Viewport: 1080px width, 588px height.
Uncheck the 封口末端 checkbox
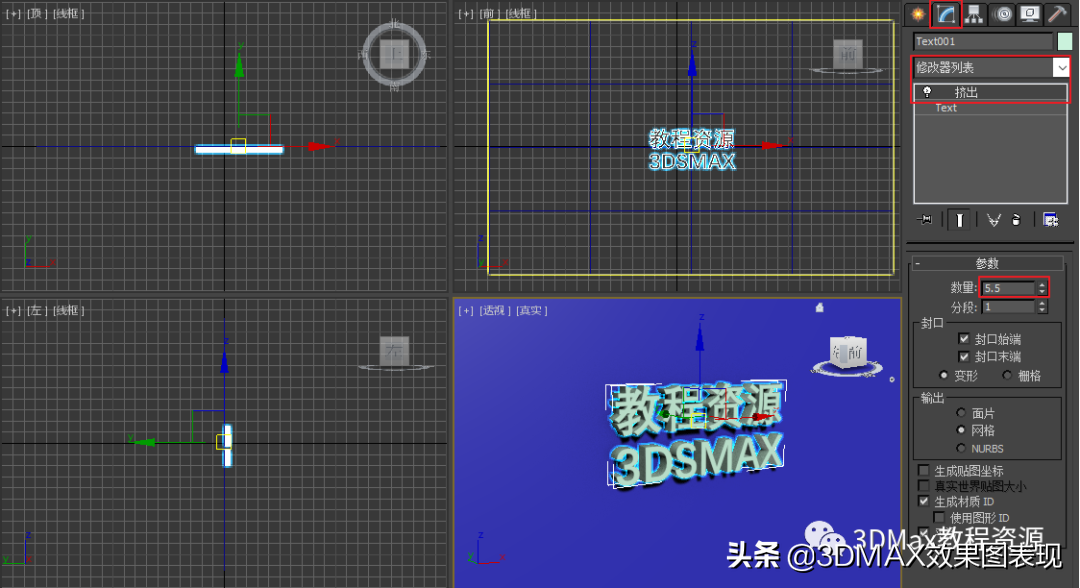click(964, 357)
